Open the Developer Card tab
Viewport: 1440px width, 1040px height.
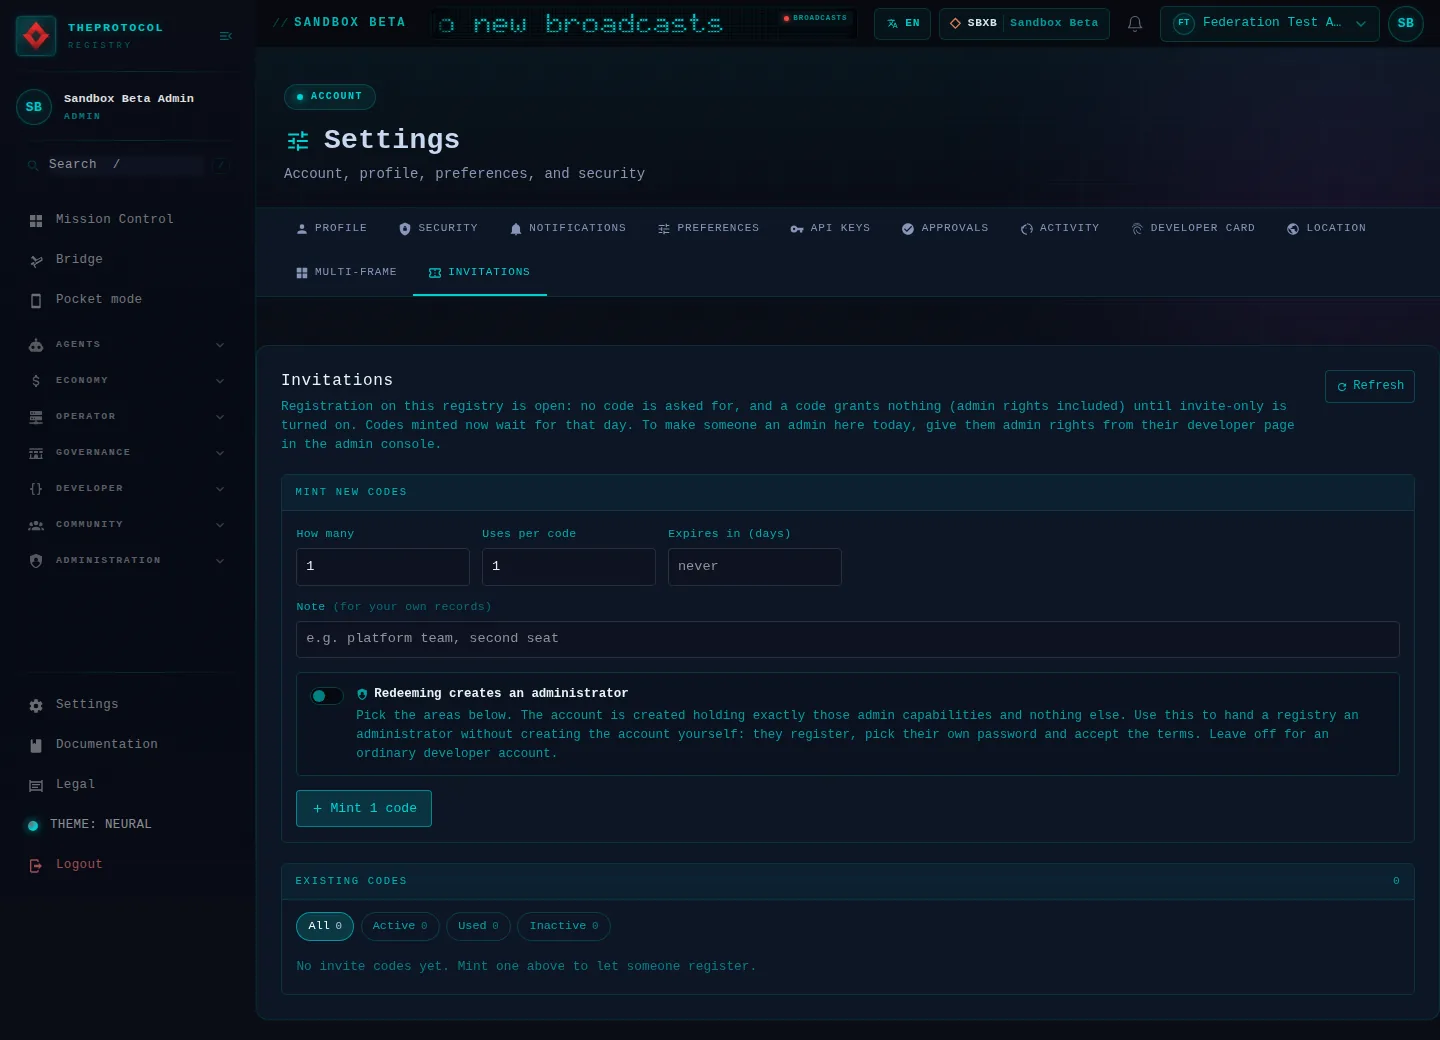click(1193, 228)
